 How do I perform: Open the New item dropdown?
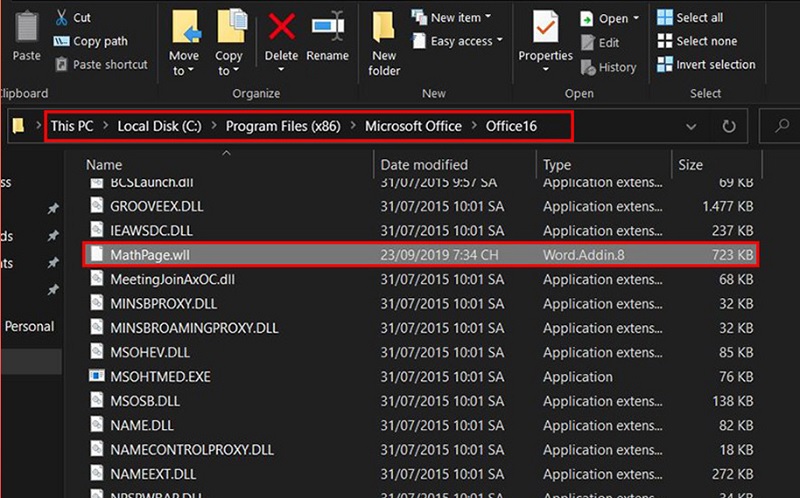coord(455,18)
